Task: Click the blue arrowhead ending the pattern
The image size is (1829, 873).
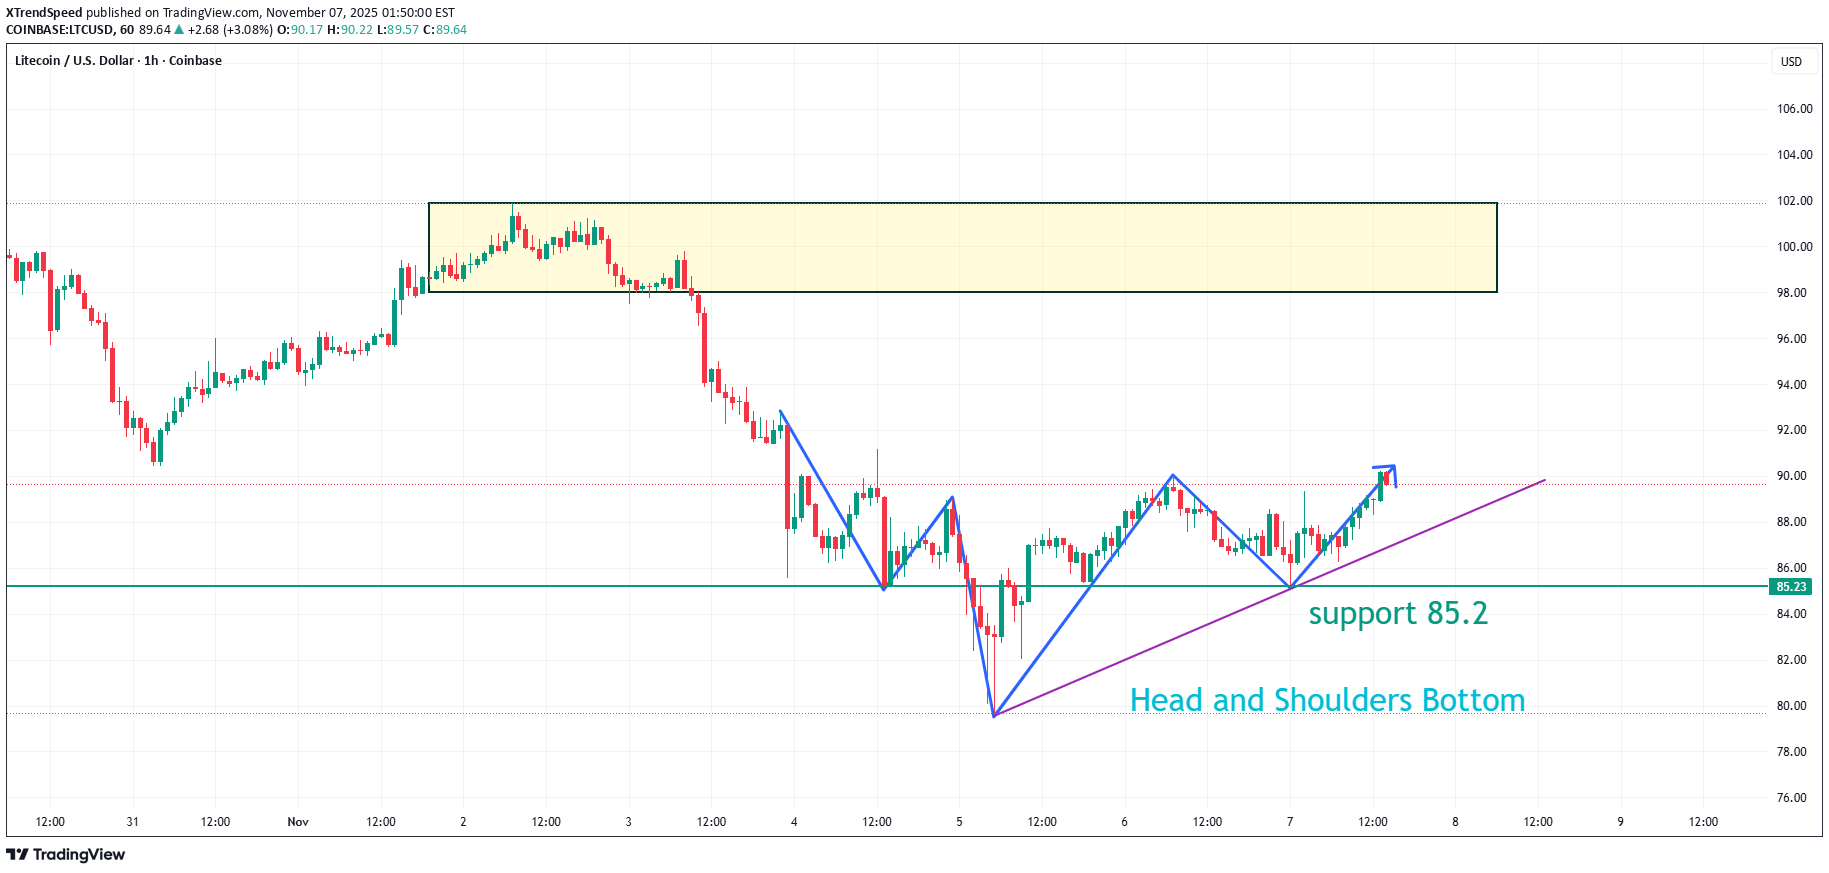Action: tap(1390, 469)
